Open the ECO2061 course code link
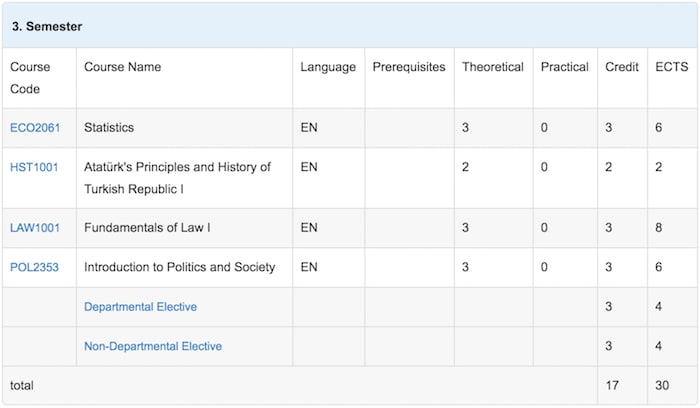The width and height of the screenshot is (700, 408). pos(35,128)
